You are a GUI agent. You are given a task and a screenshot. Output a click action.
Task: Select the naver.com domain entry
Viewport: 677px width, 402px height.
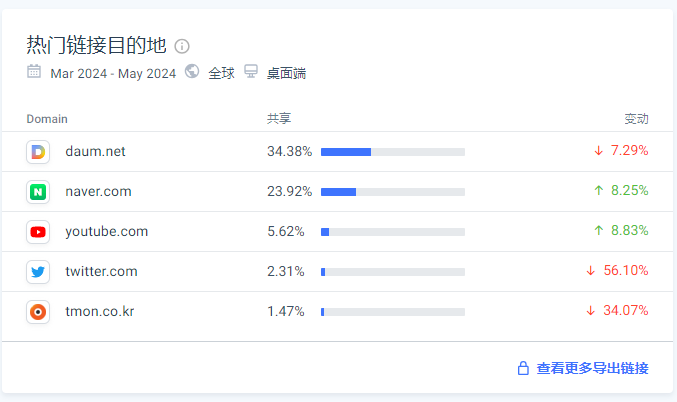tap(98, 191)
